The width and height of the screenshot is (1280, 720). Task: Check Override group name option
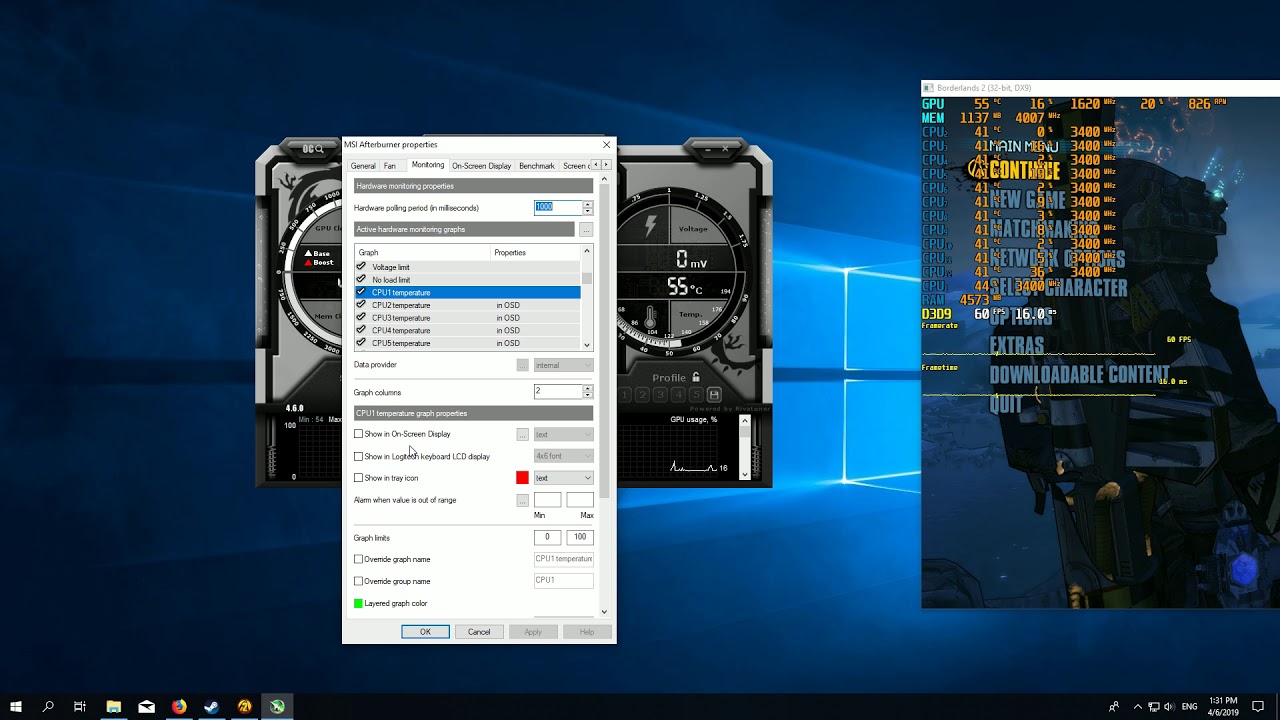(359, 581)
